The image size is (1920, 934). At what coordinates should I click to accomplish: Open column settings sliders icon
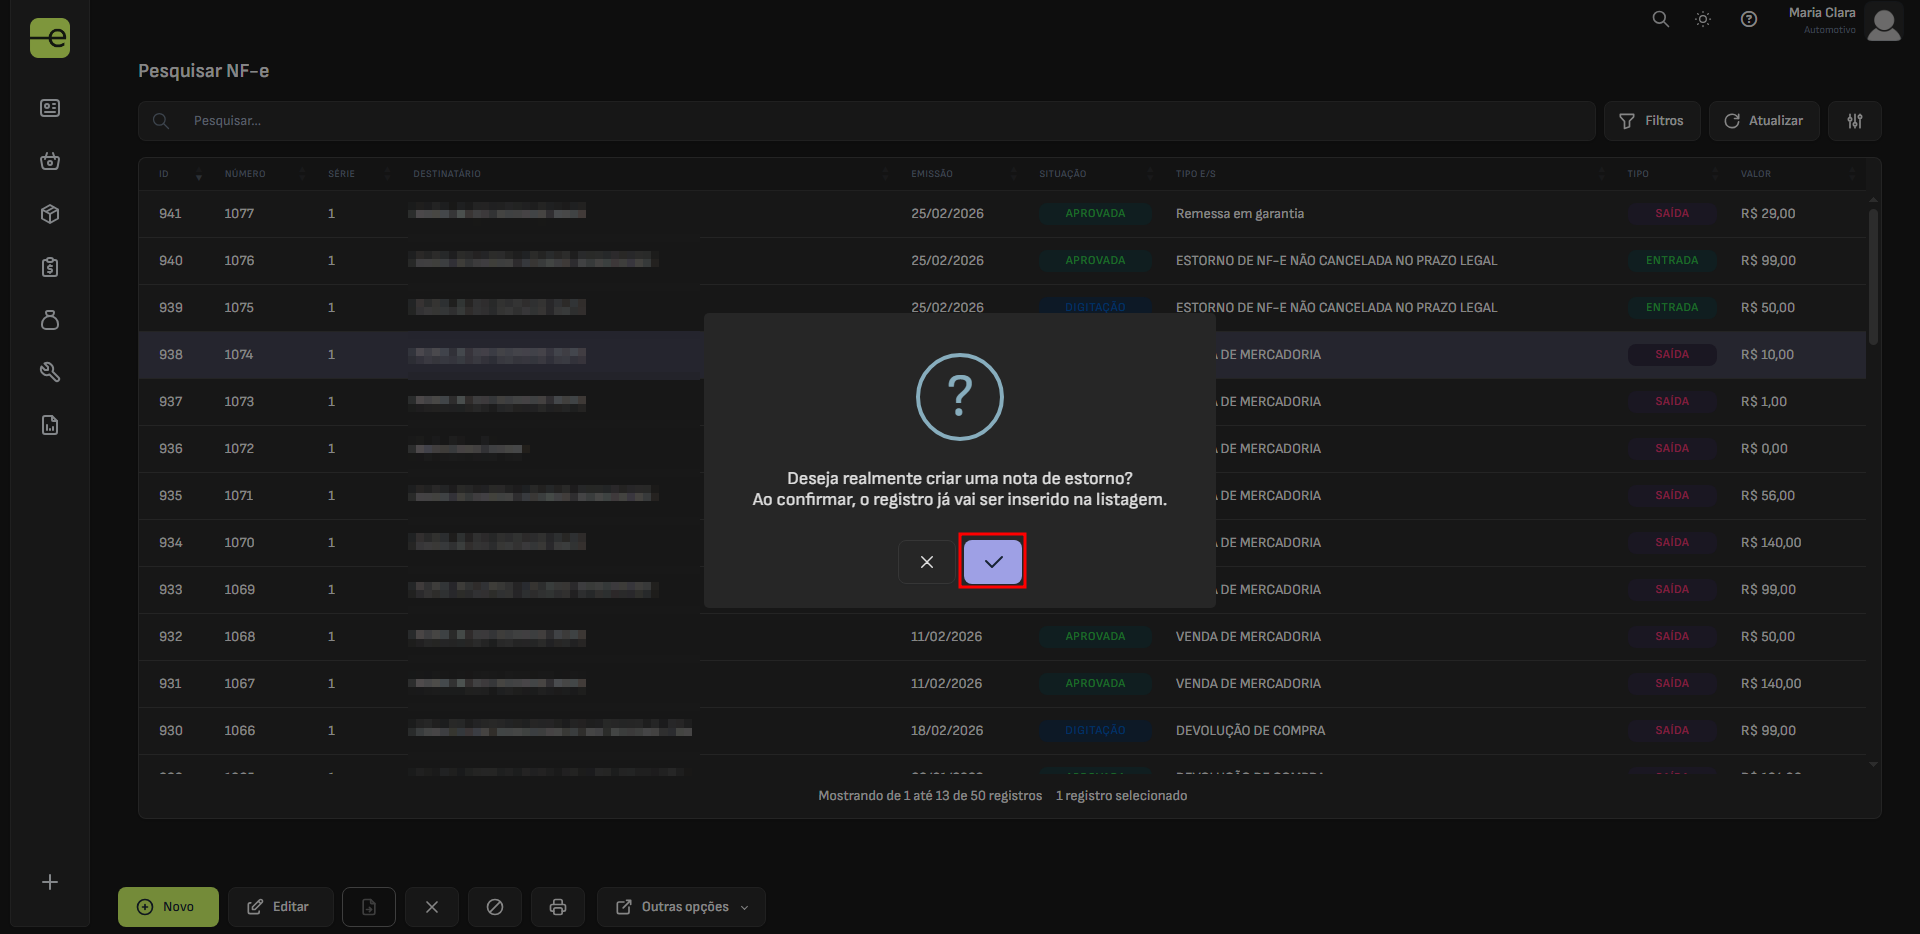pyautogui.click(x=1854, y=121)
